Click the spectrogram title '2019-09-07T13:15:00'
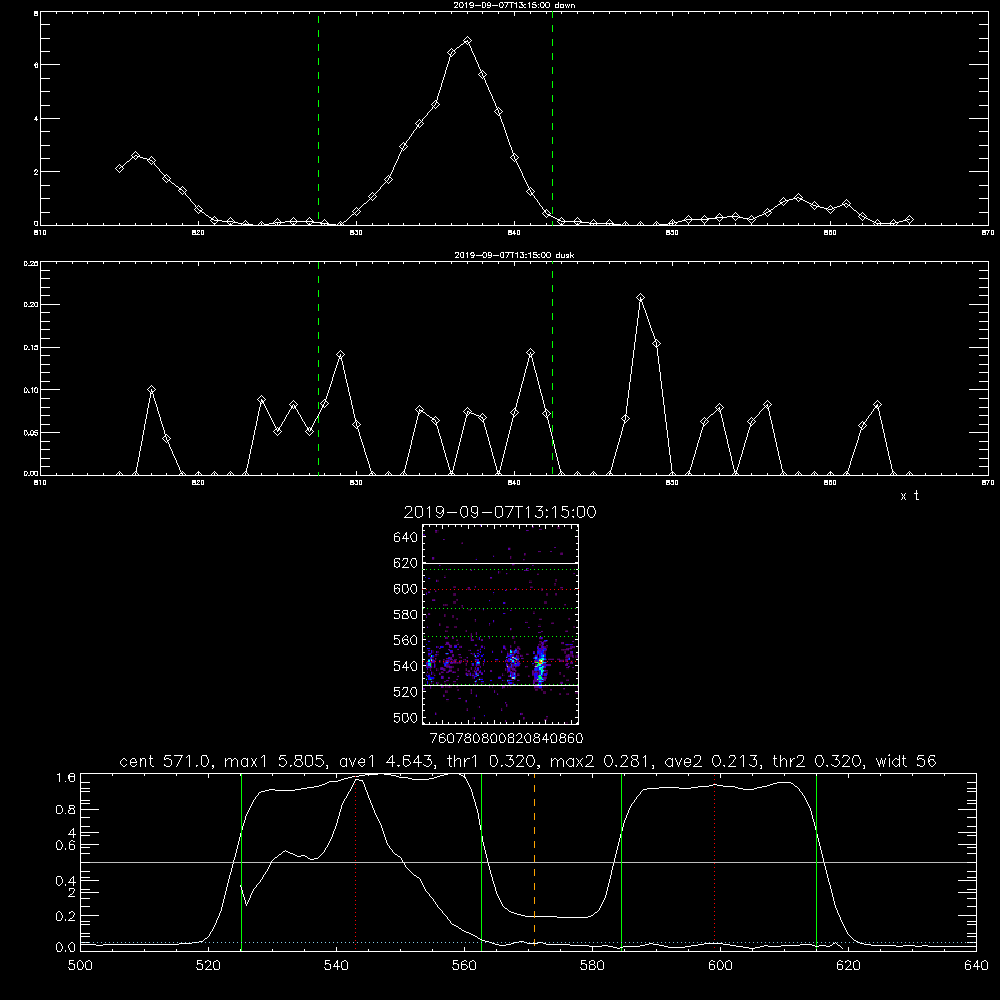This screenshot has height=1000, width=1000. 500,512
